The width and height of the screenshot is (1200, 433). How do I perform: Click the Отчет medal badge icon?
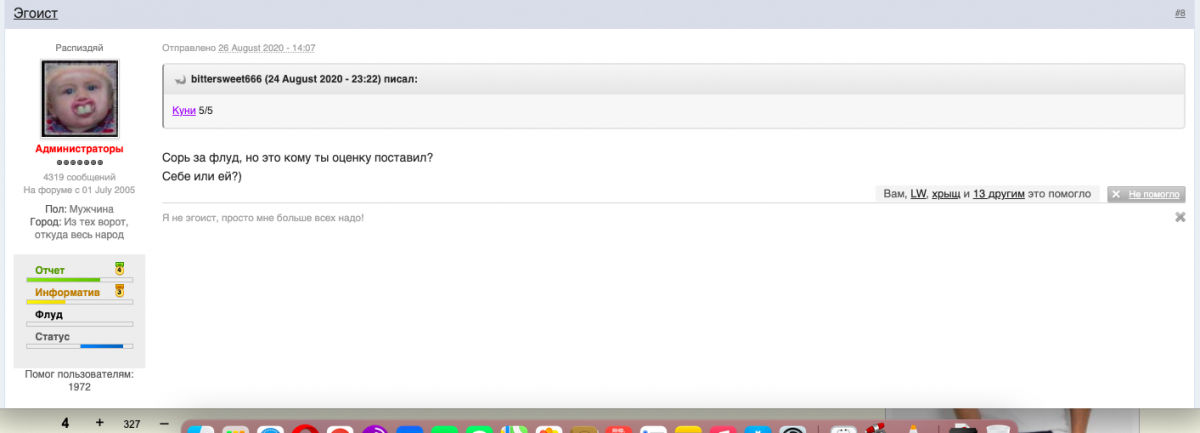119,268
